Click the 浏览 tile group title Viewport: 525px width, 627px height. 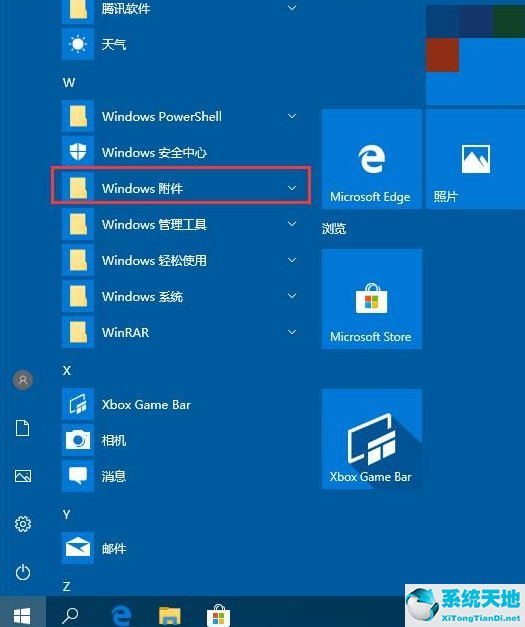[334, 229]
